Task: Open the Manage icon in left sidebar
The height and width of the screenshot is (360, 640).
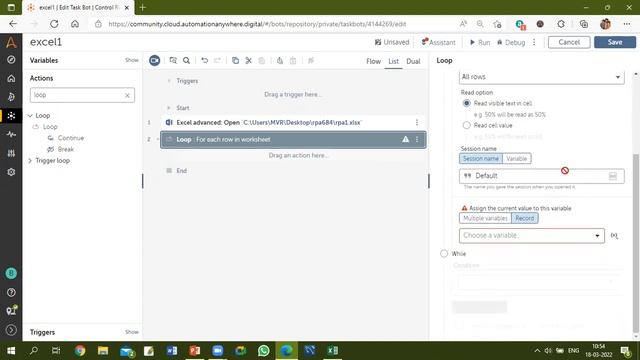Action: coord(11,153)
